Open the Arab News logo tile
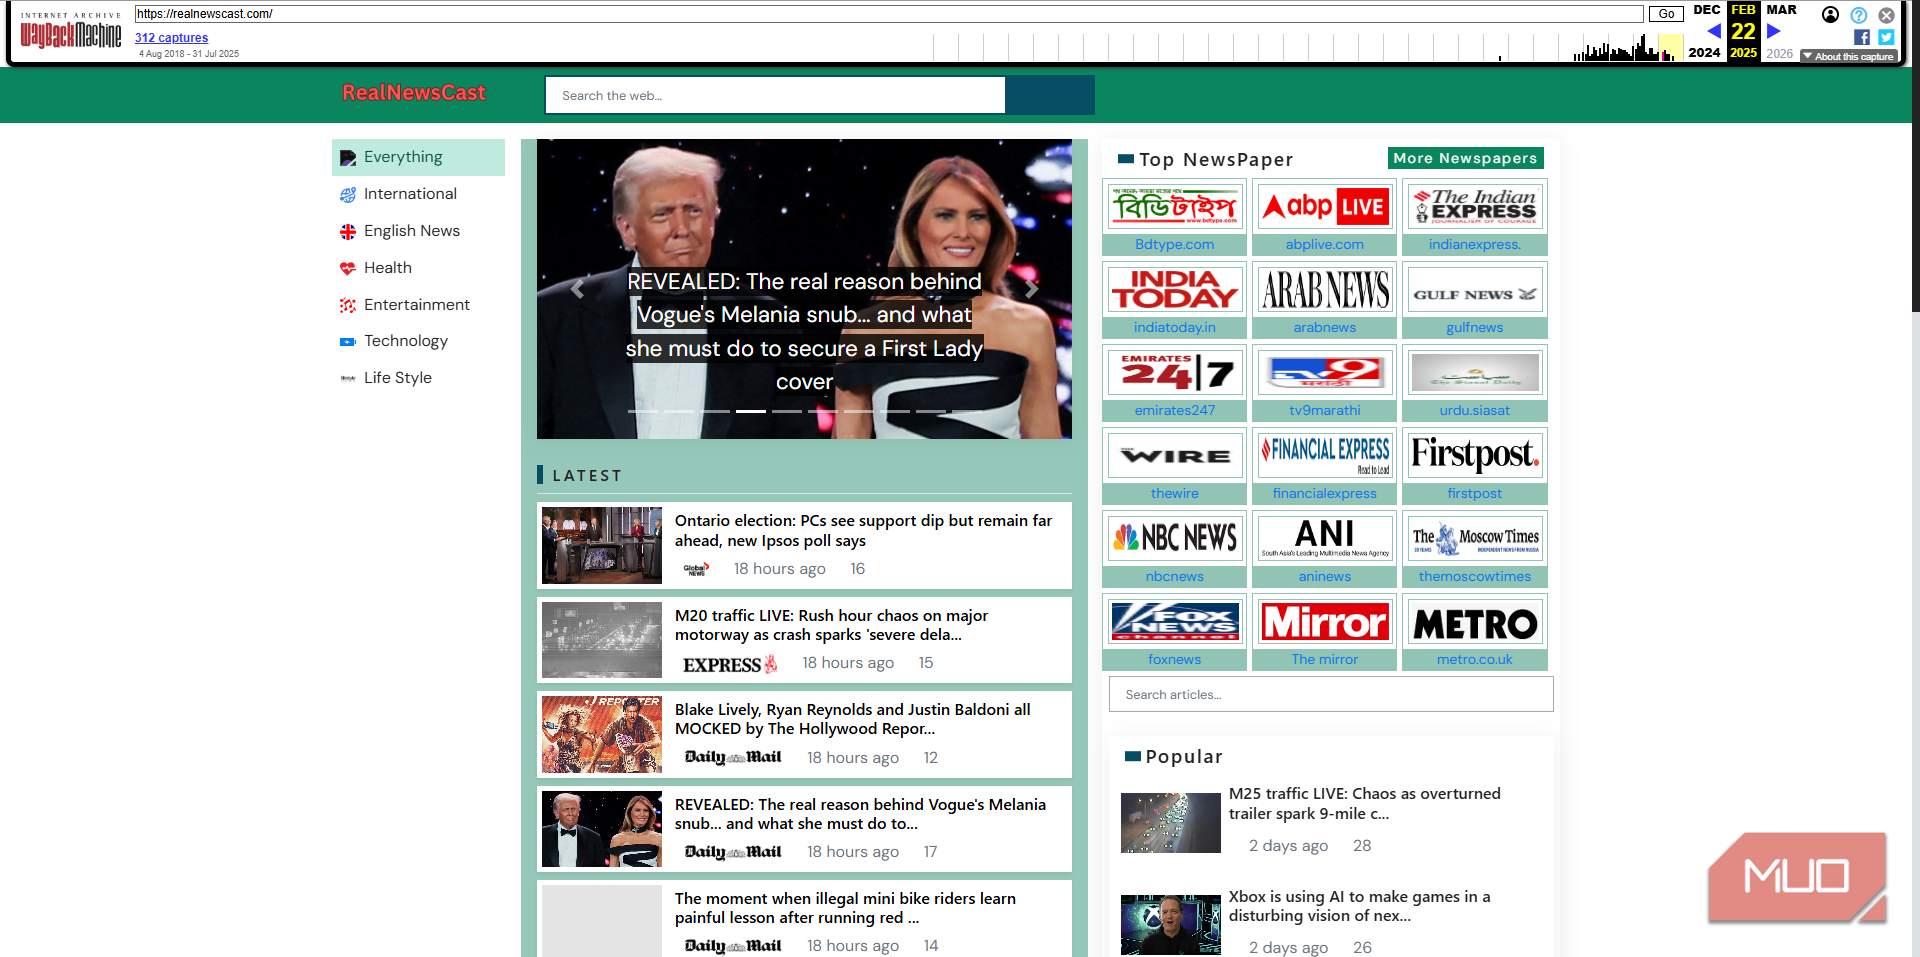This screenshot has height=957, width=1920. click(x=1324, y=290)
